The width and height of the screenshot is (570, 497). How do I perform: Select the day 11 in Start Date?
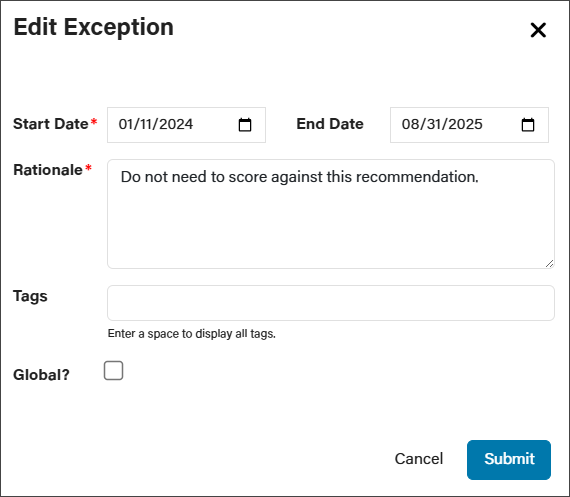click(145, 124)
